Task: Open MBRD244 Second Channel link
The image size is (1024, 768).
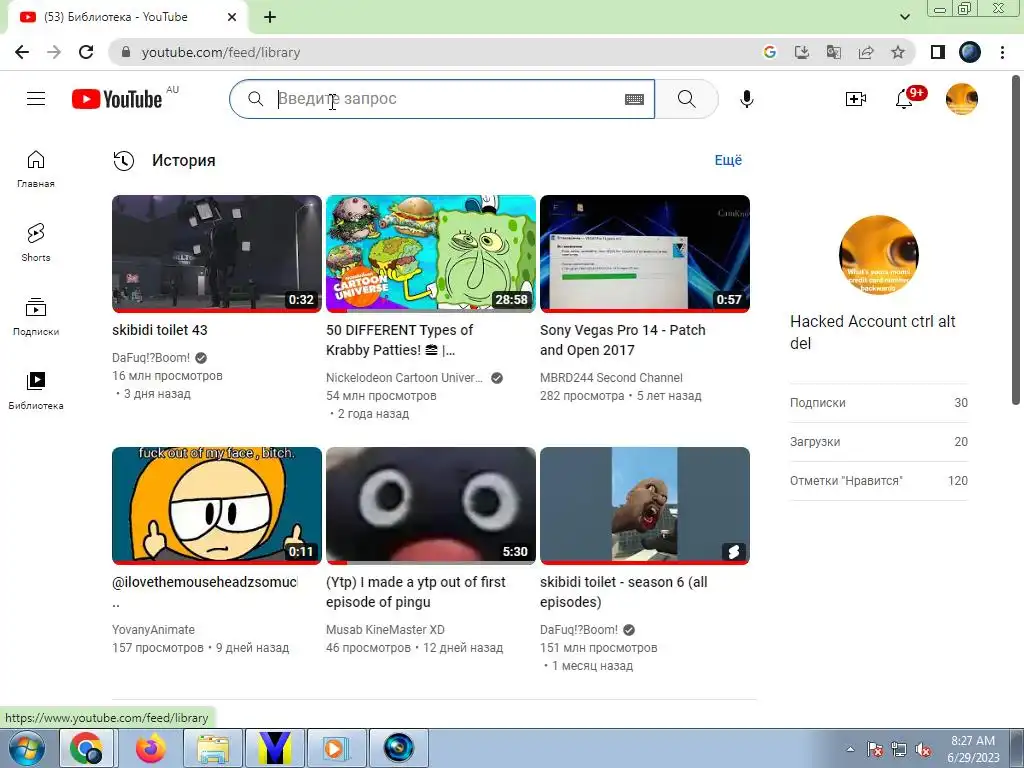Action: (611, 377)
